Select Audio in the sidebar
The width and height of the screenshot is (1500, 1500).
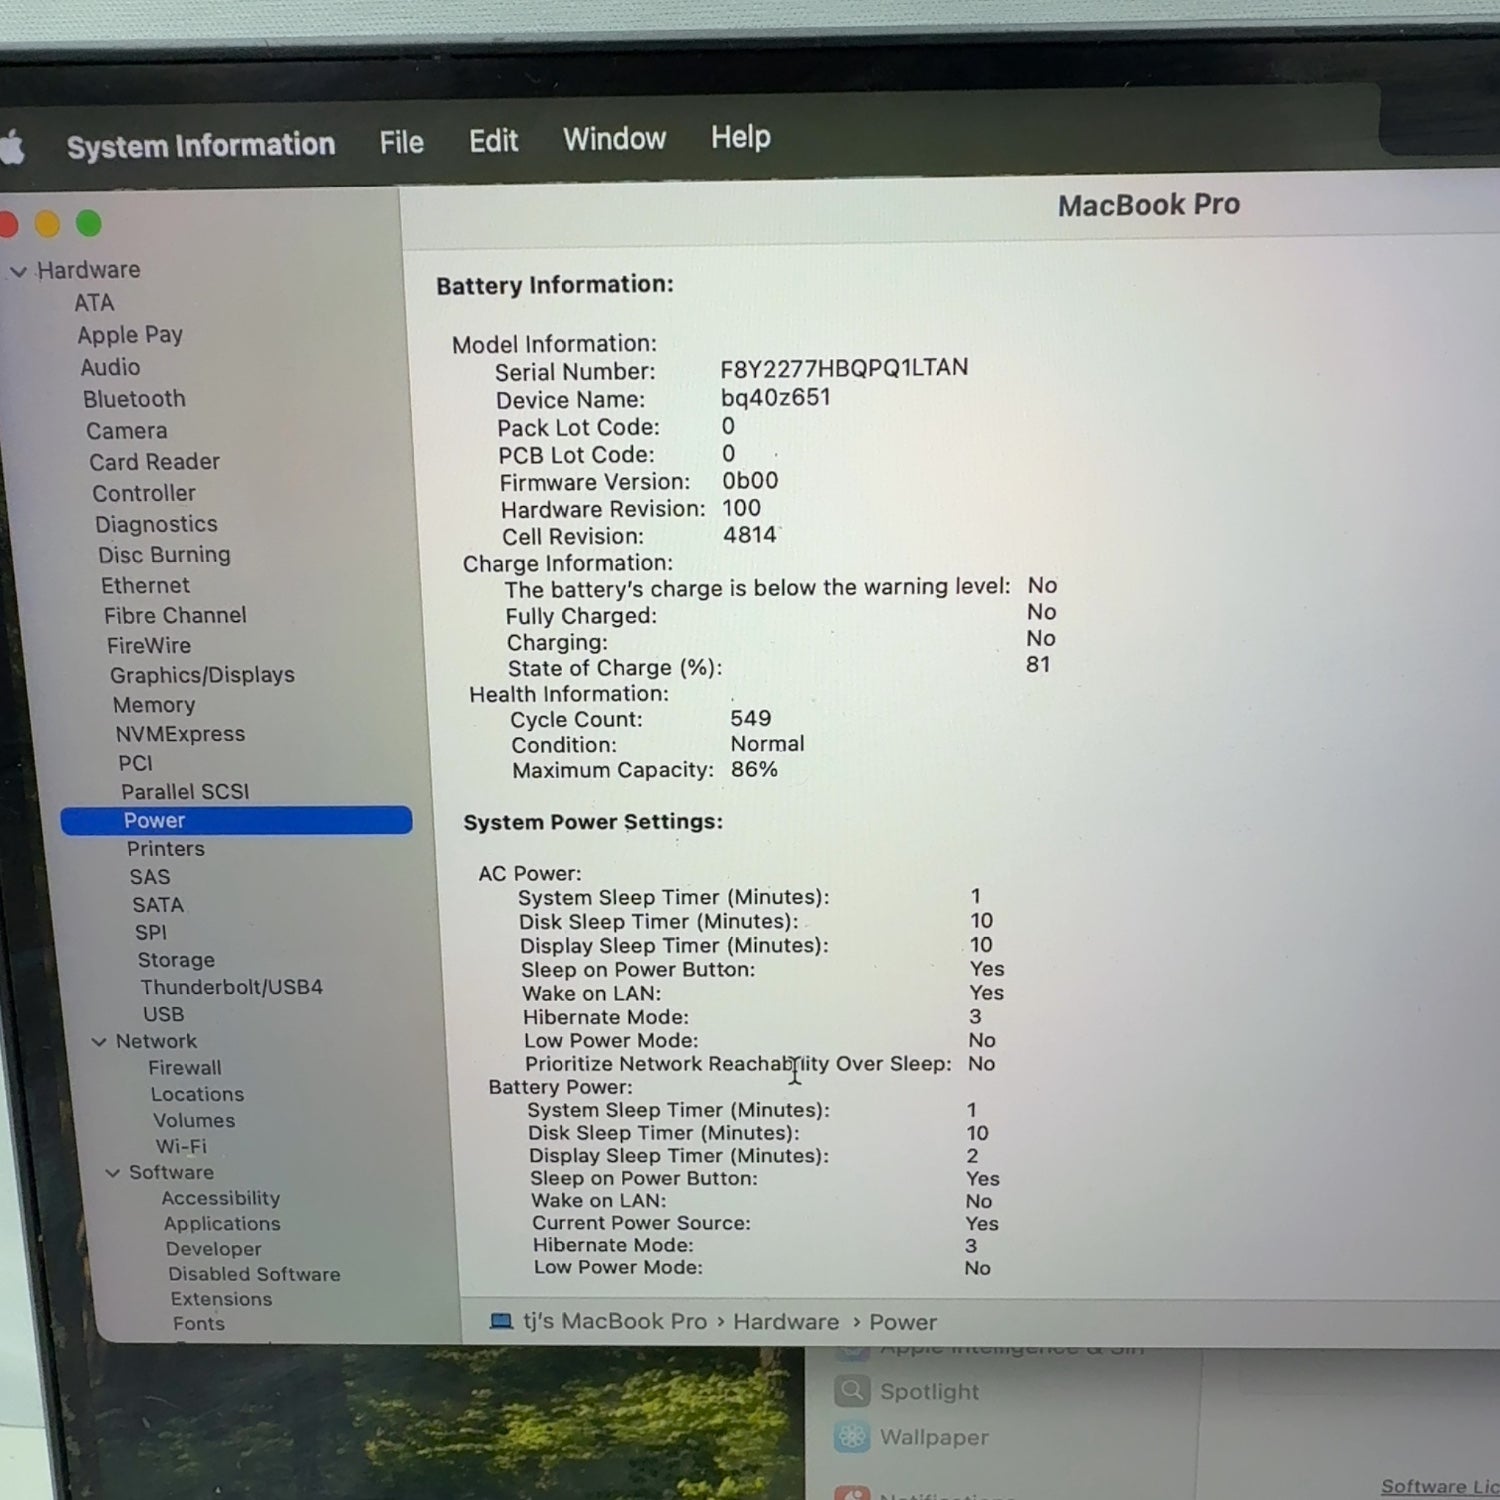point(110,367)
